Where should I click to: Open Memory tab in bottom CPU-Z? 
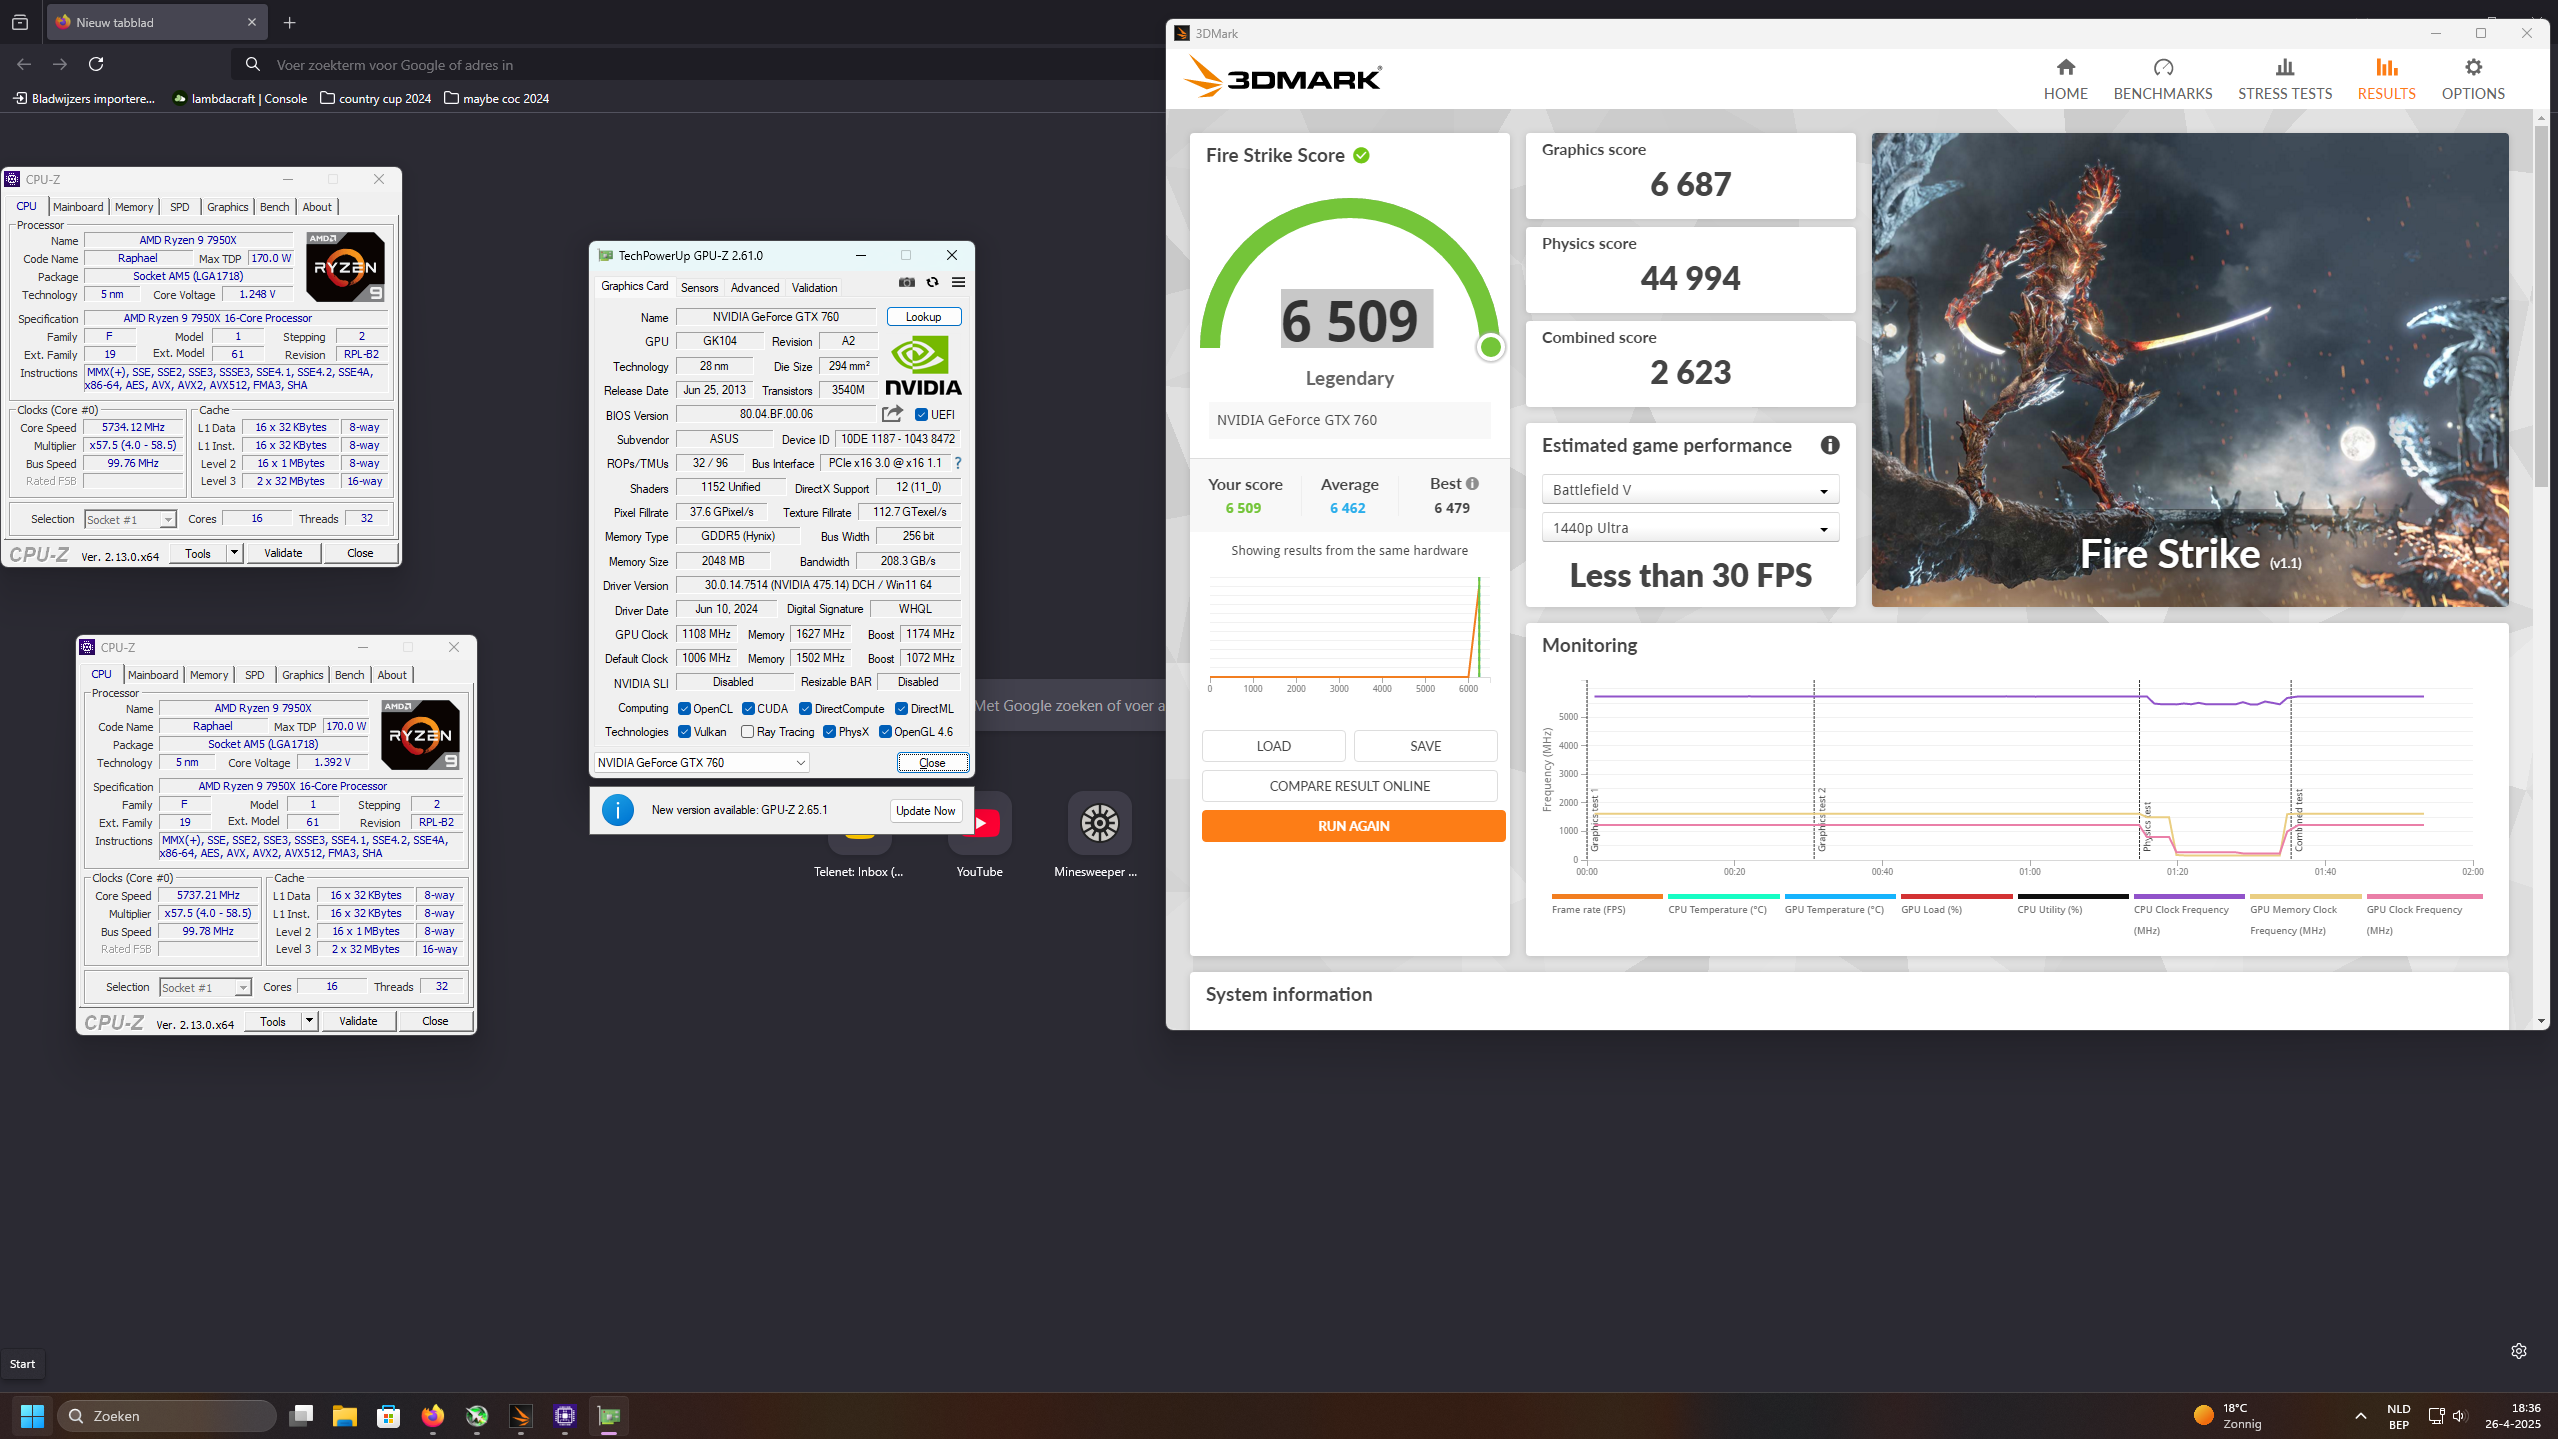tap(209, 675)
